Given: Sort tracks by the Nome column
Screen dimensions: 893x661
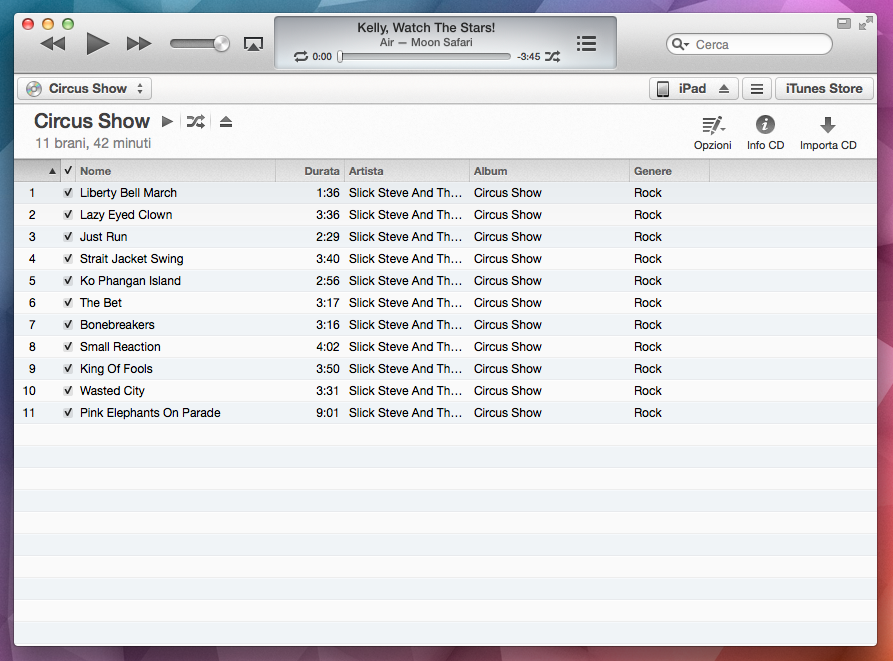Looking at the screenshot, I should 175,171.
